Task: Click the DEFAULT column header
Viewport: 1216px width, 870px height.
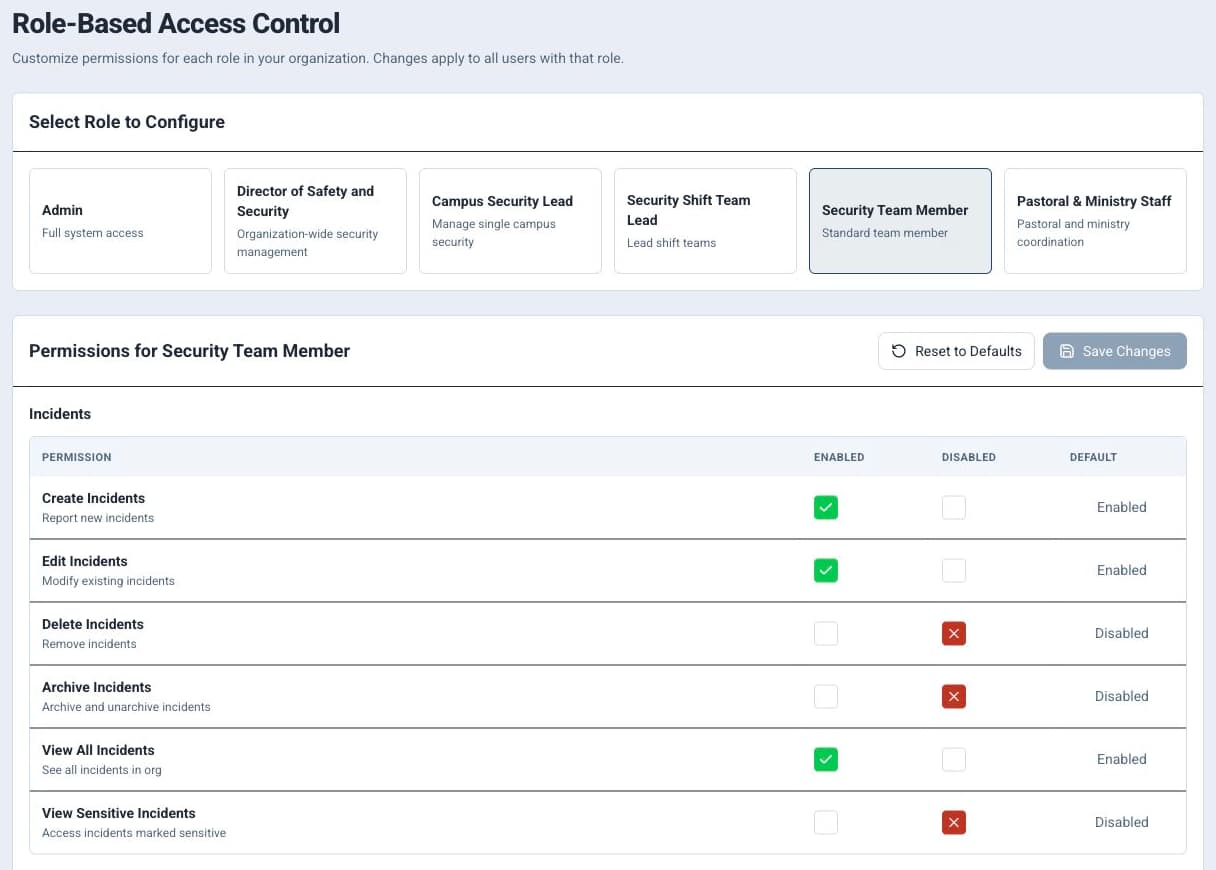Action: (x=1093, y=457)
